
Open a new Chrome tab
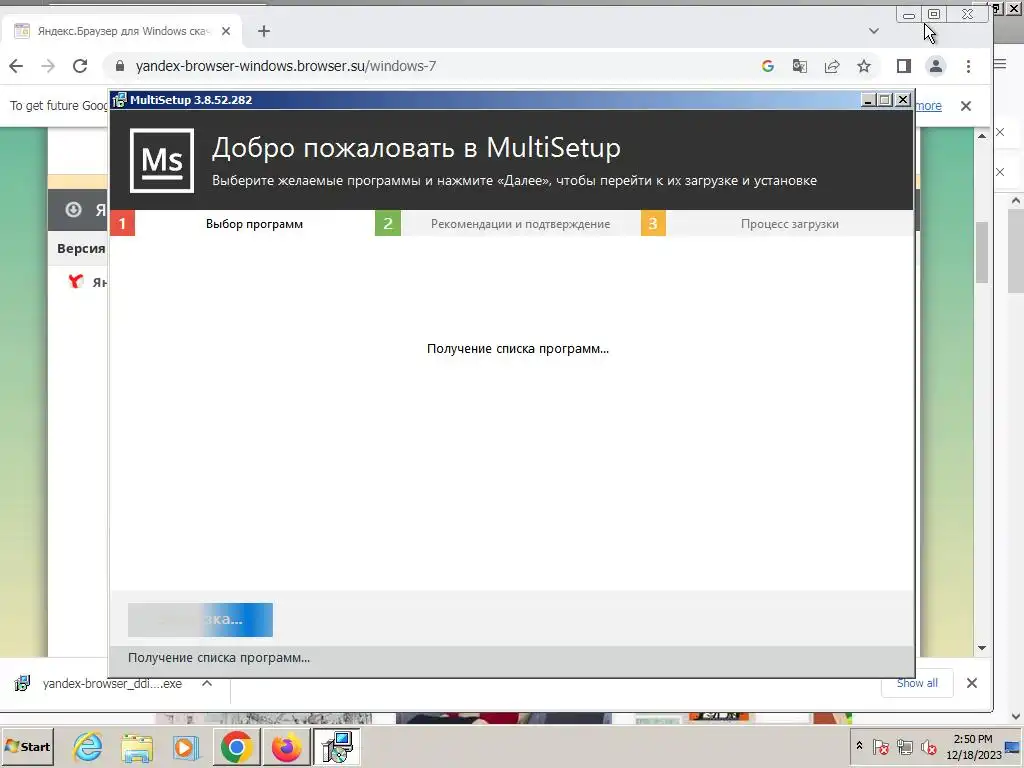point(264,31)
